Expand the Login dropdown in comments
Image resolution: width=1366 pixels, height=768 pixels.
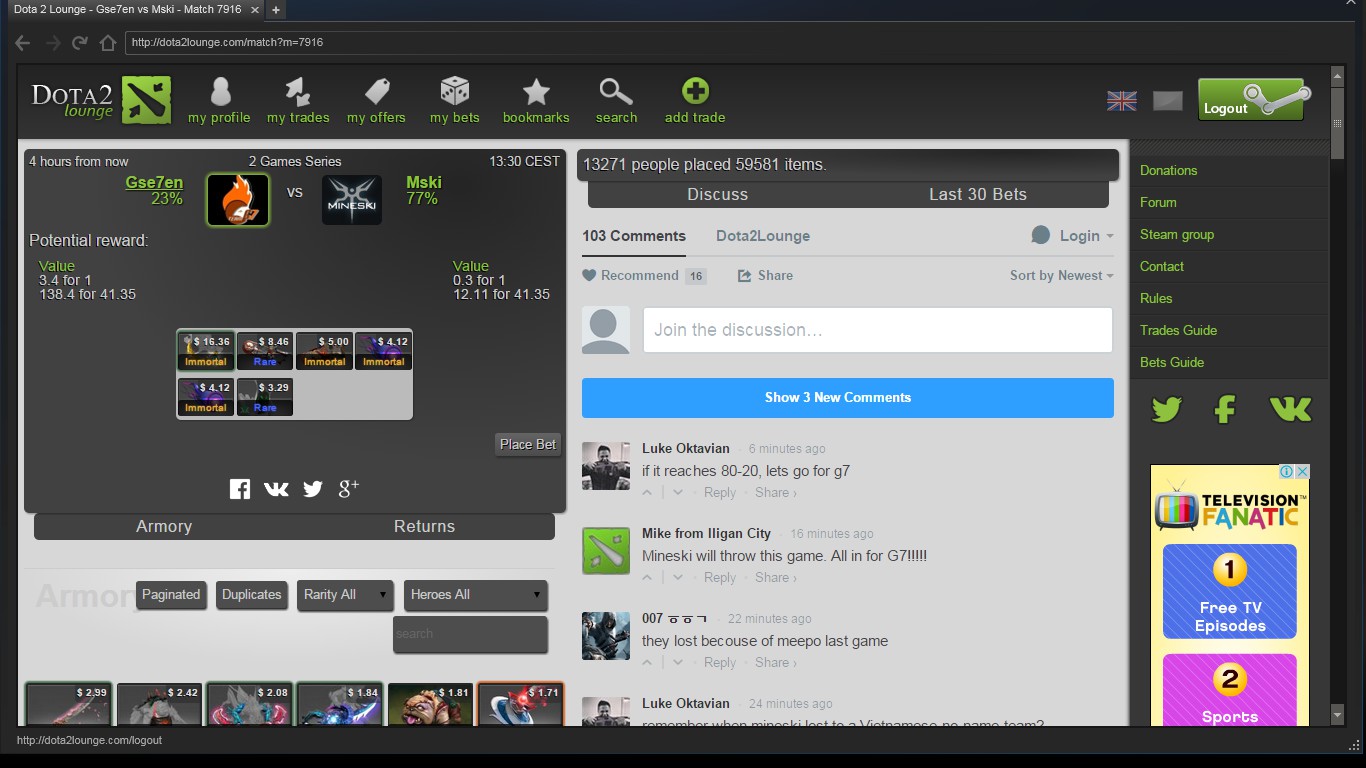[1073, 235]
